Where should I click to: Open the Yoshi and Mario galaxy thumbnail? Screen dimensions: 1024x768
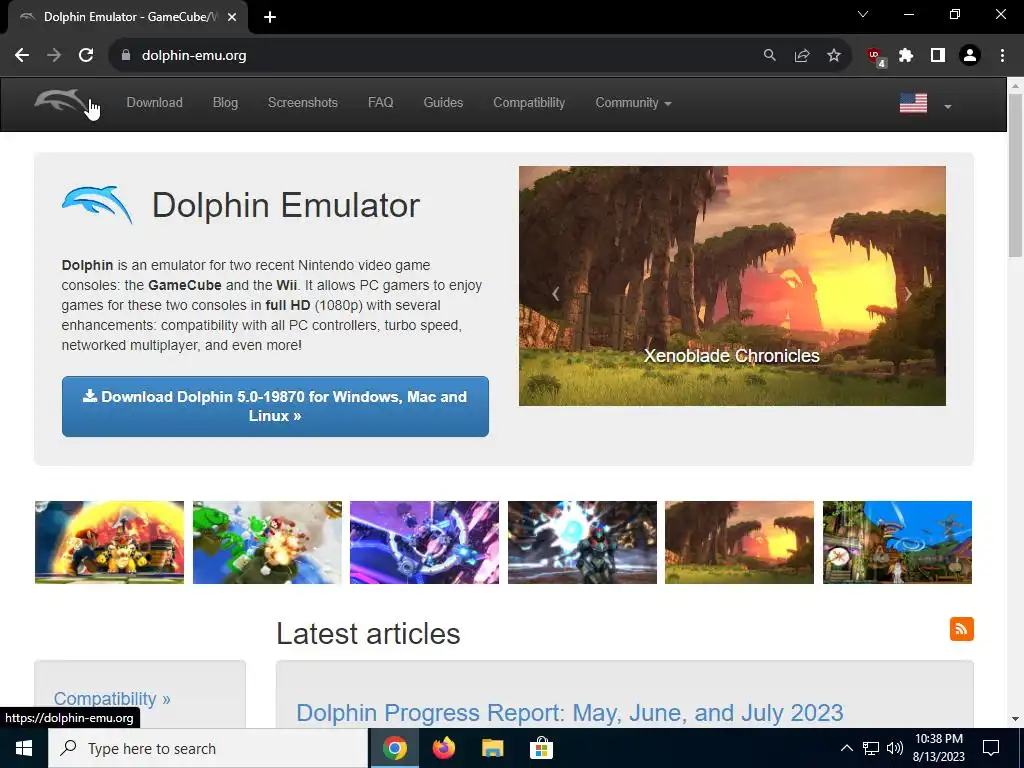tap(267, 542)
